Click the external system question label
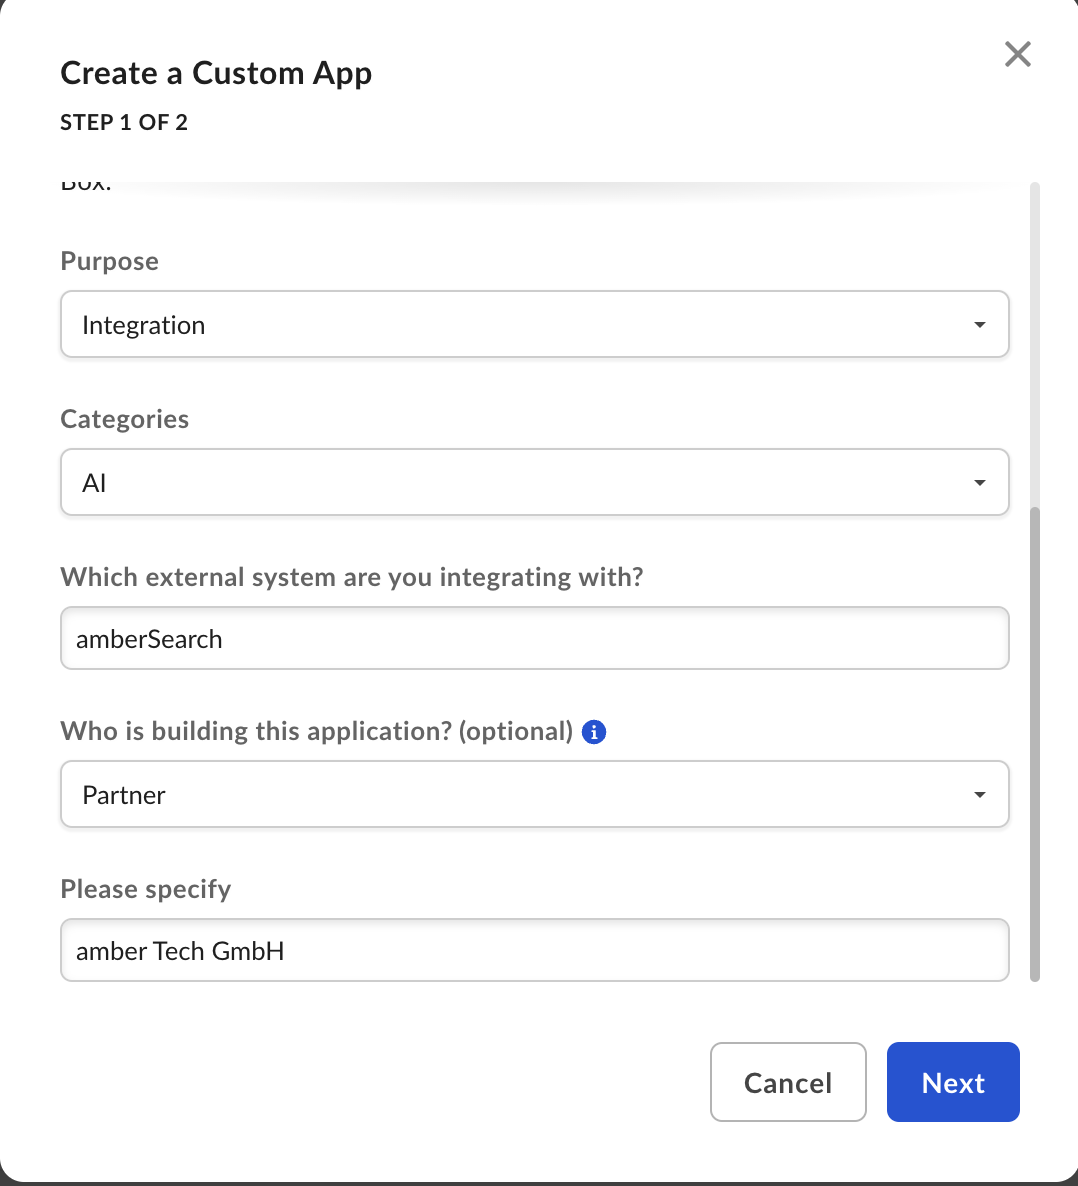This screenshot has width=1078, height=1186. point(352,577)
